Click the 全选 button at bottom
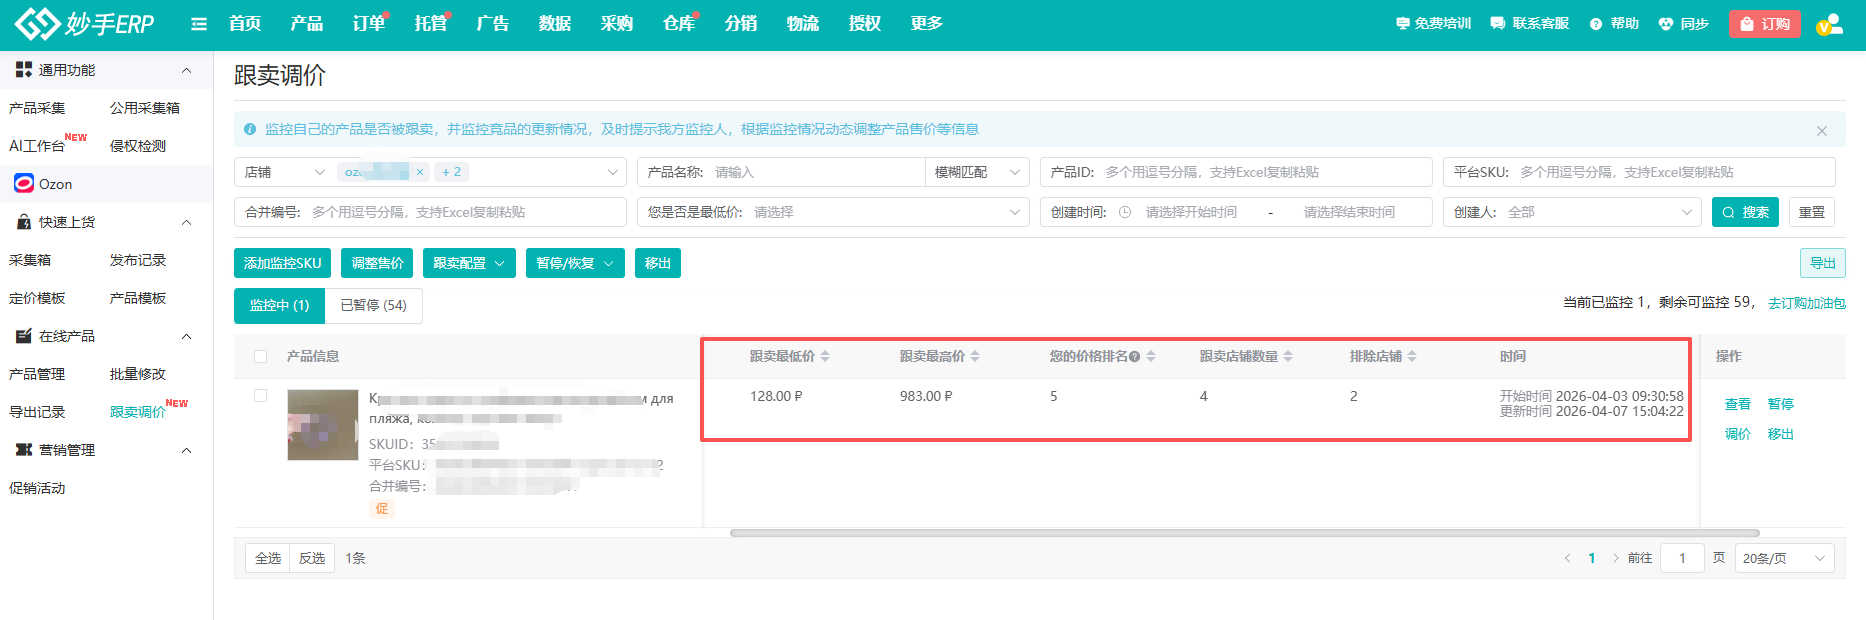This screenshot has height=620, width=1866. (x=268, y=558)
